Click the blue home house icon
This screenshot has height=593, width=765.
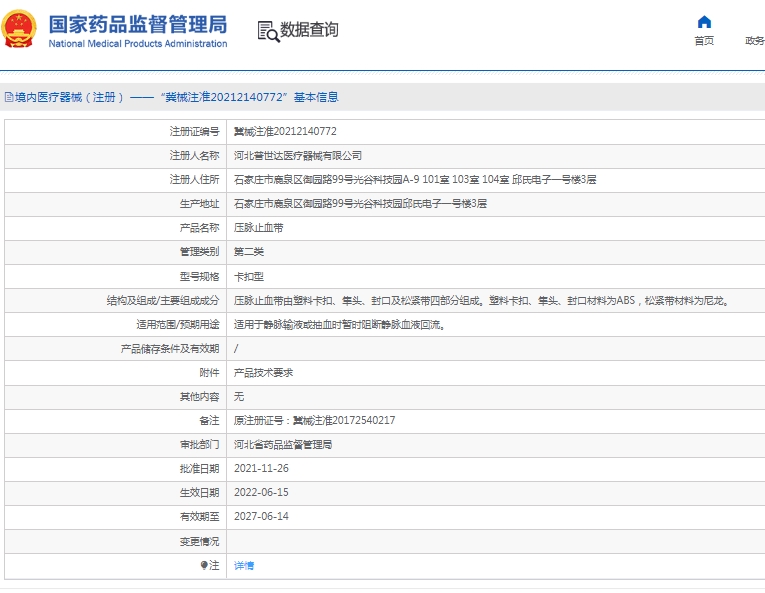tap(704, 22)
